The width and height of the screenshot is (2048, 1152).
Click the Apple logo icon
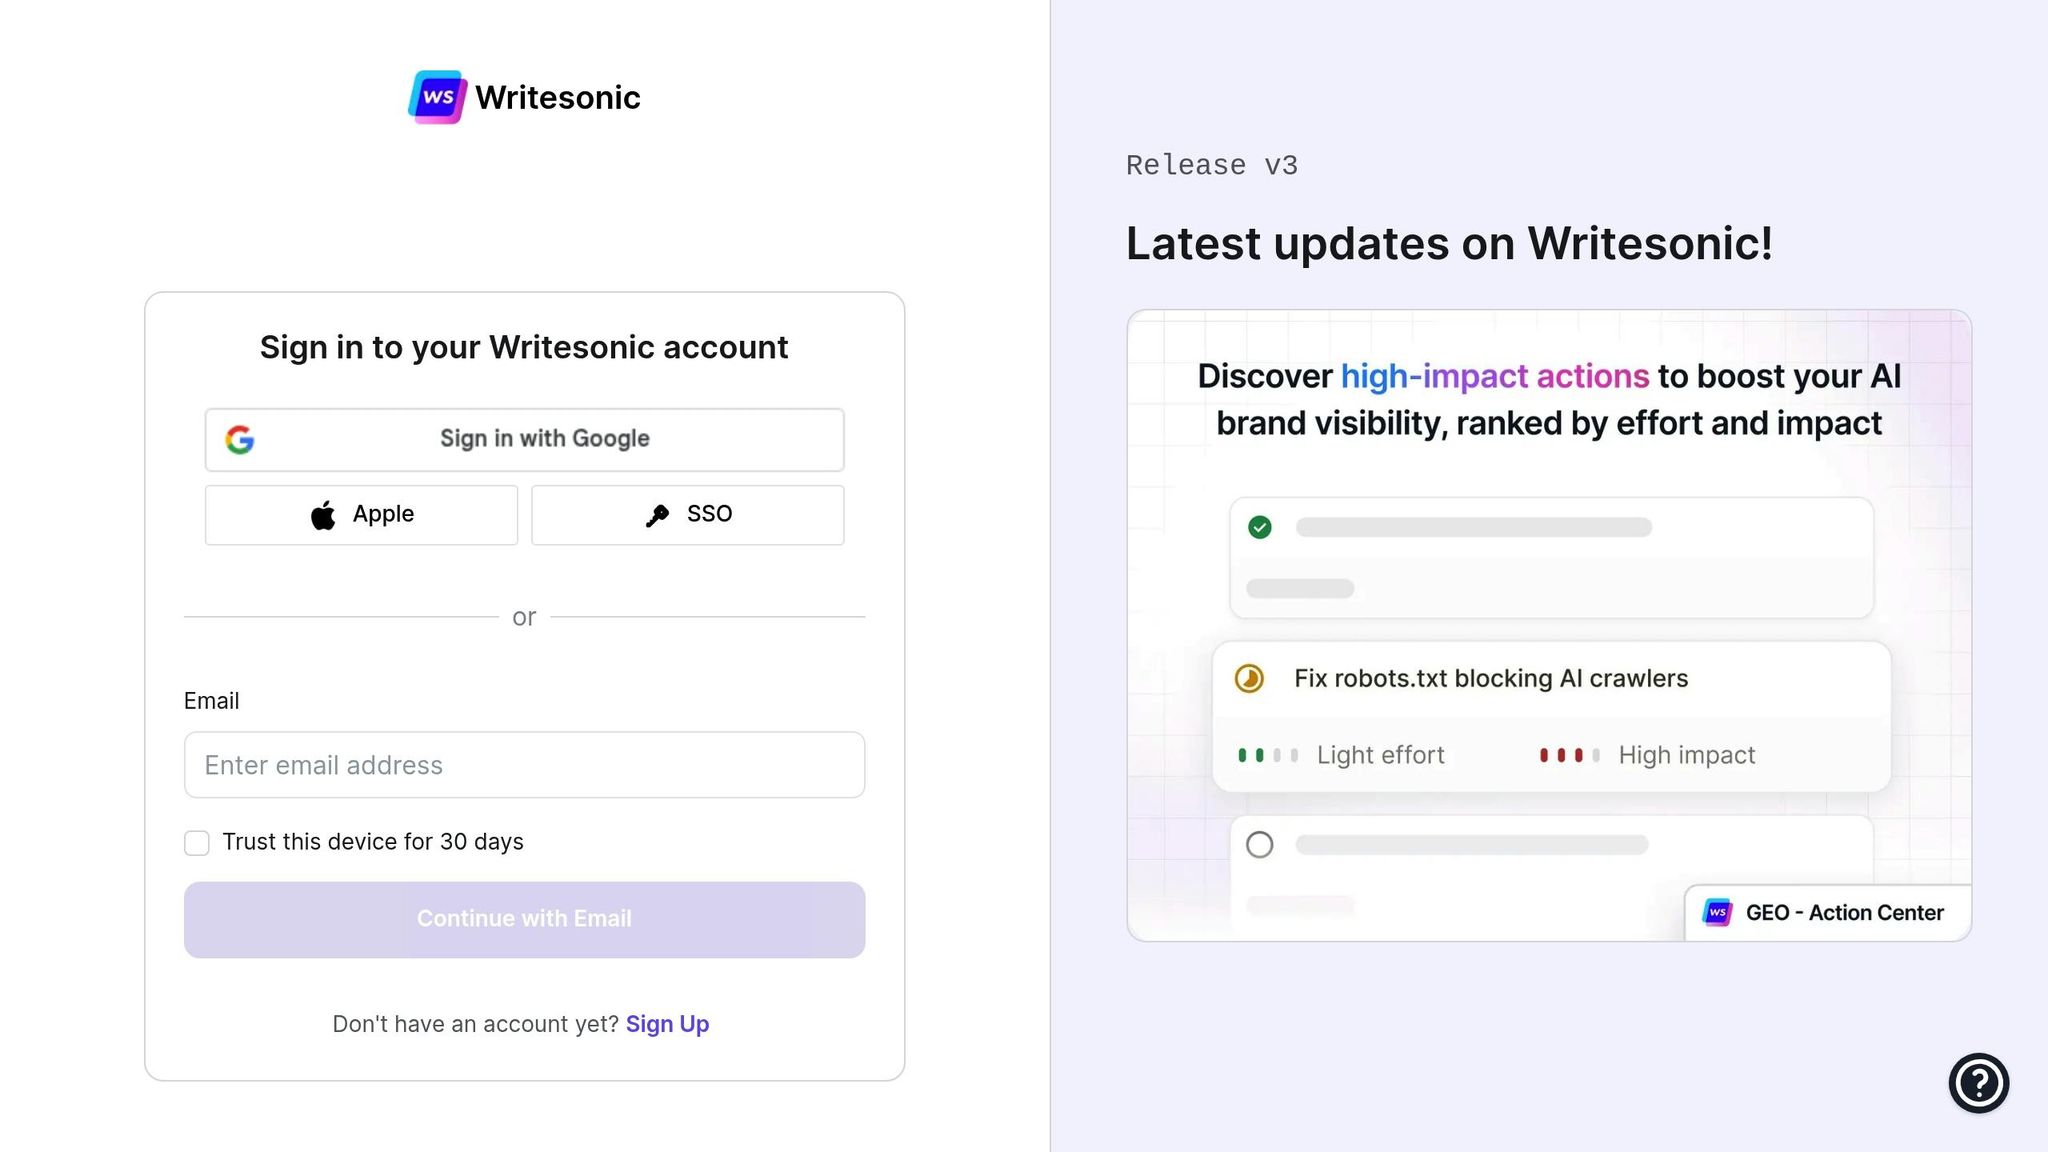(323, 515)
